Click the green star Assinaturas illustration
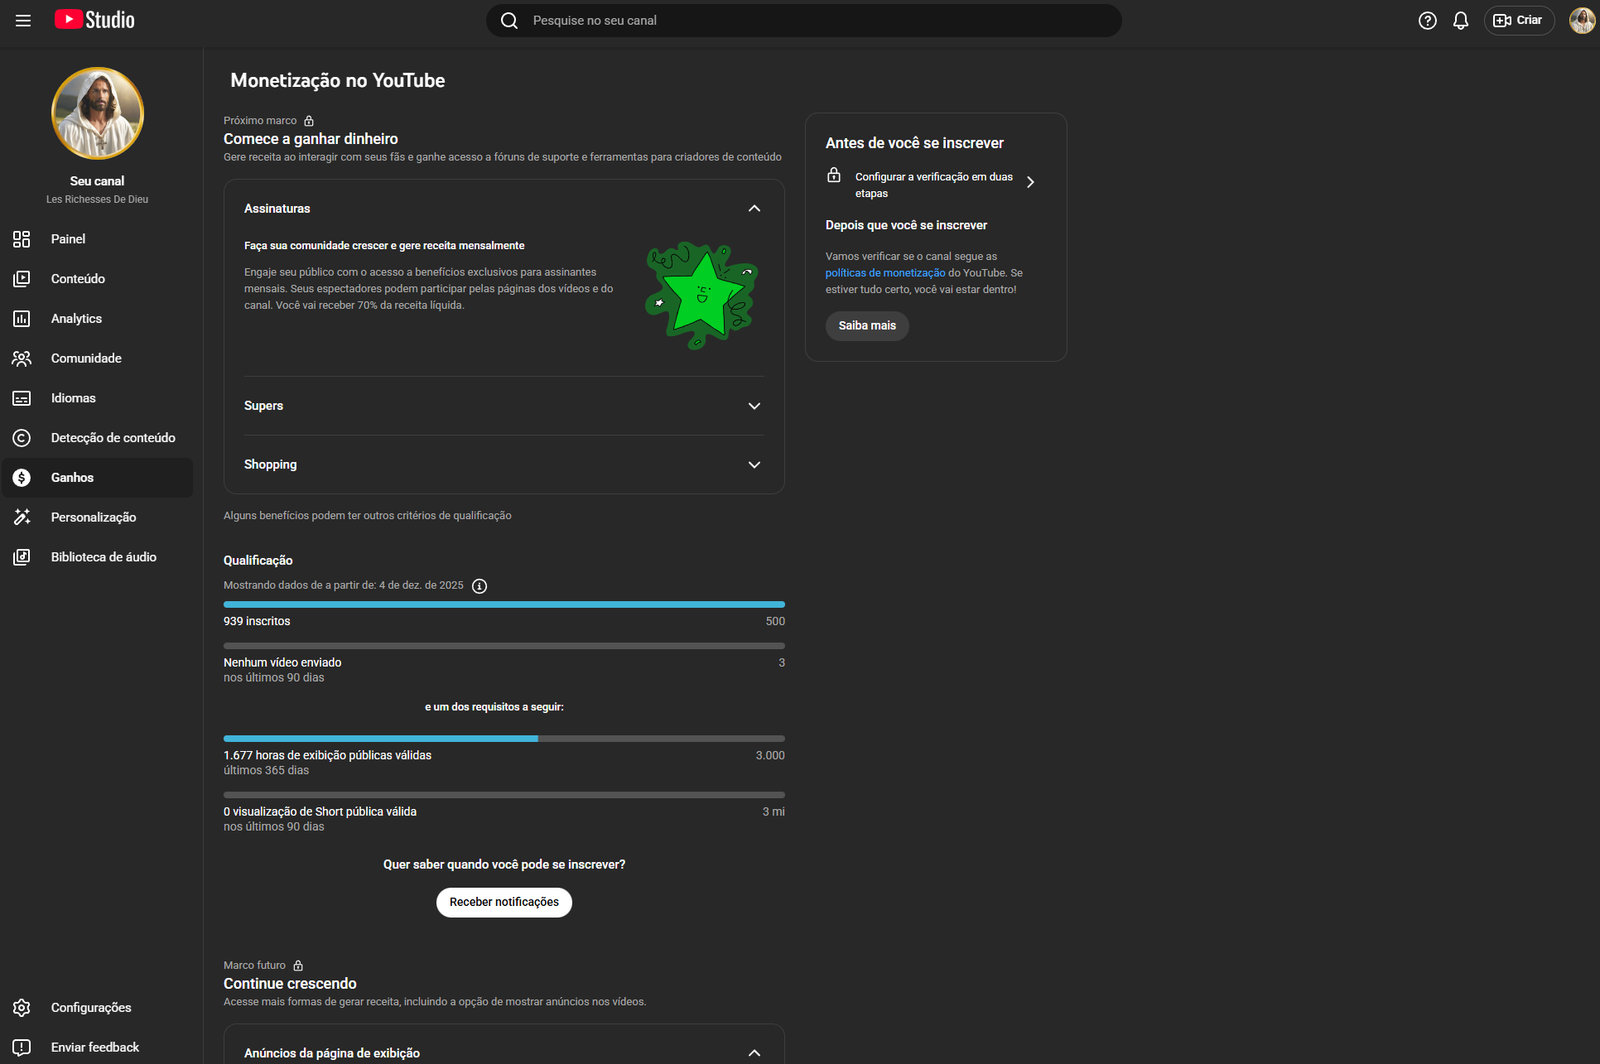The image size is (1600, 1064). pyautogui.click(x=702, y=295)
